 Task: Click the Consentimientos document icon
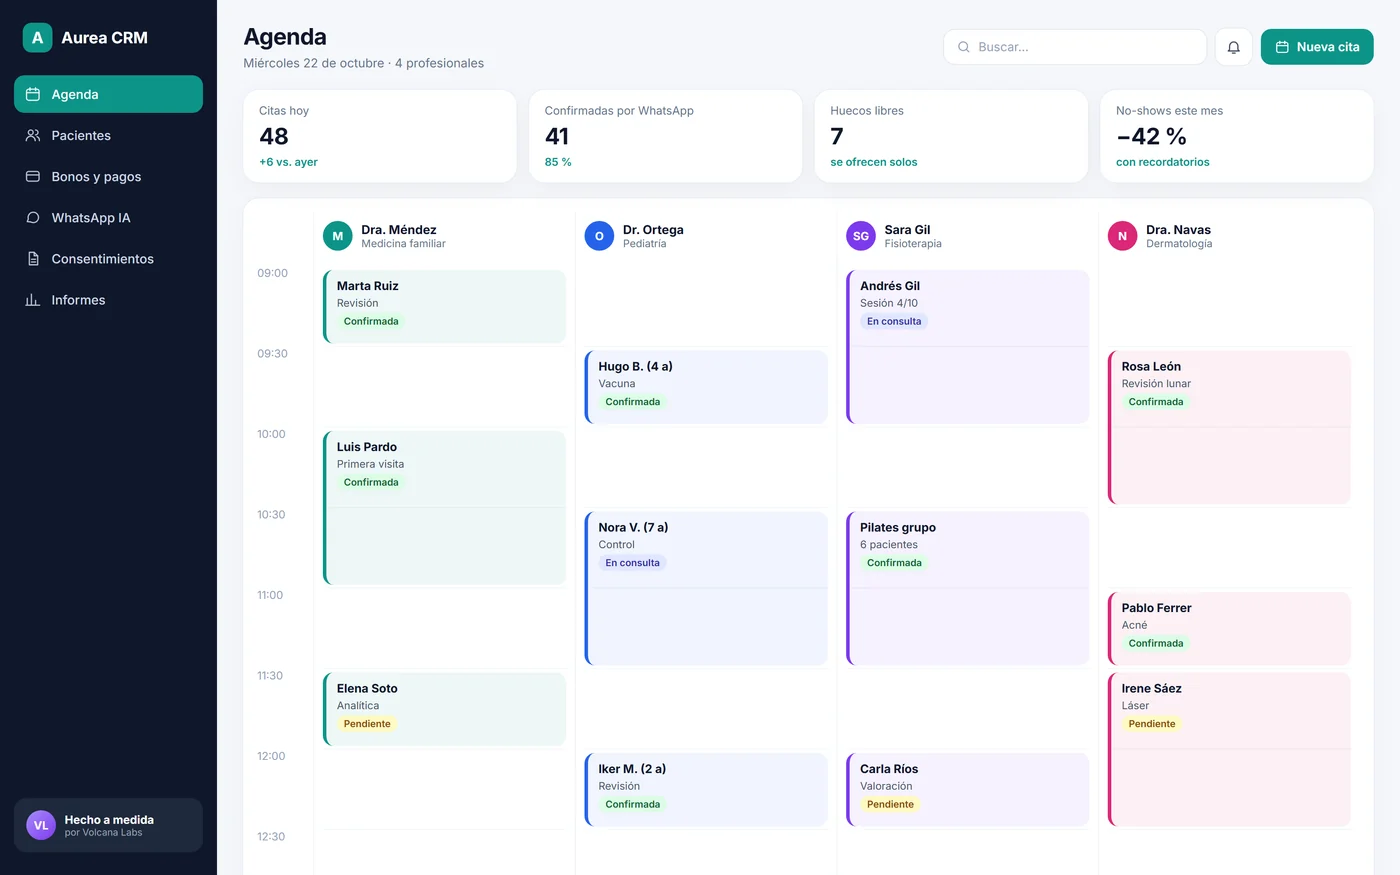[33, 258]
